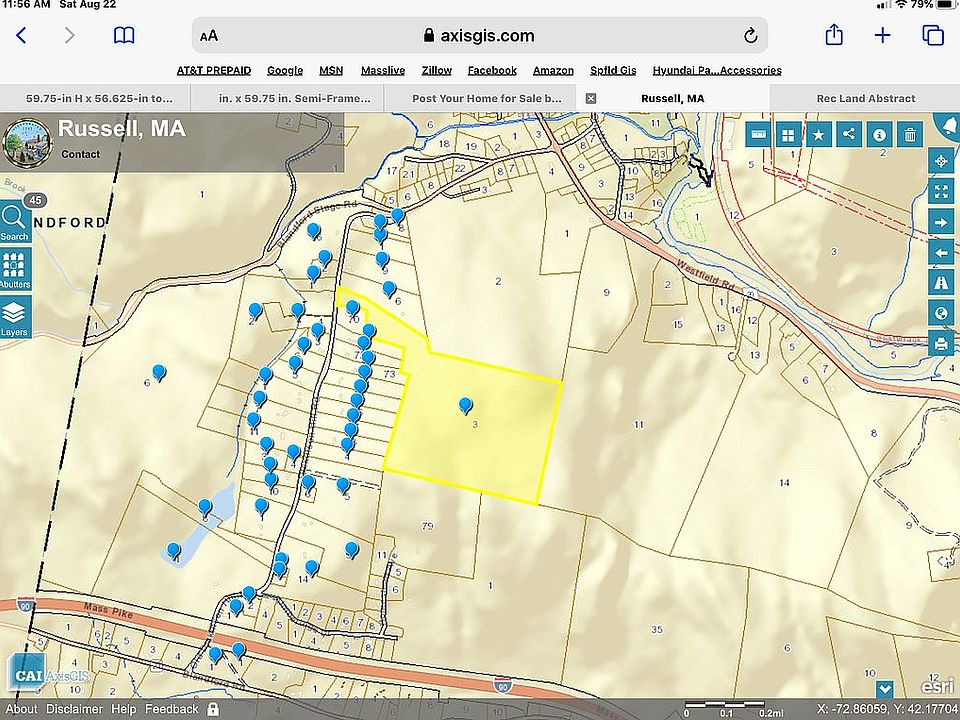Open the Layers panel
960x720 pixels.
click(x=15, y=318)
